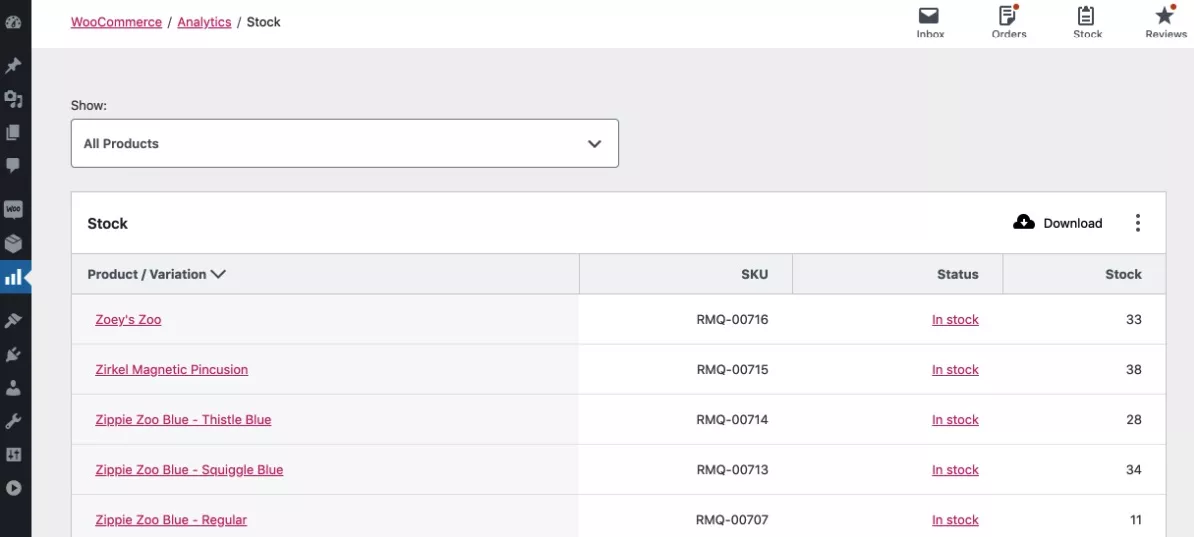Image resolution: width=1194 pixels, height=537 pixels.
Task: Click stock quantity 38 for Zirkel row
Action: (1134, 370)
